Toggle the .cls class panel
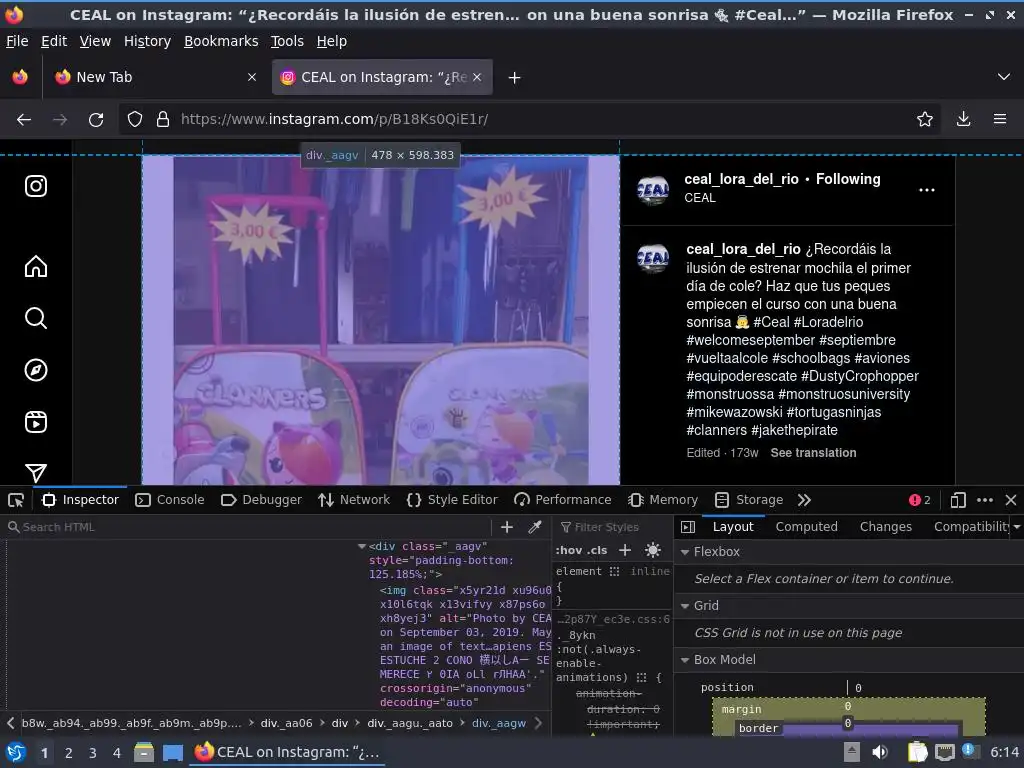The height and width of the screenshot is (768, 1024). (598, 550)
